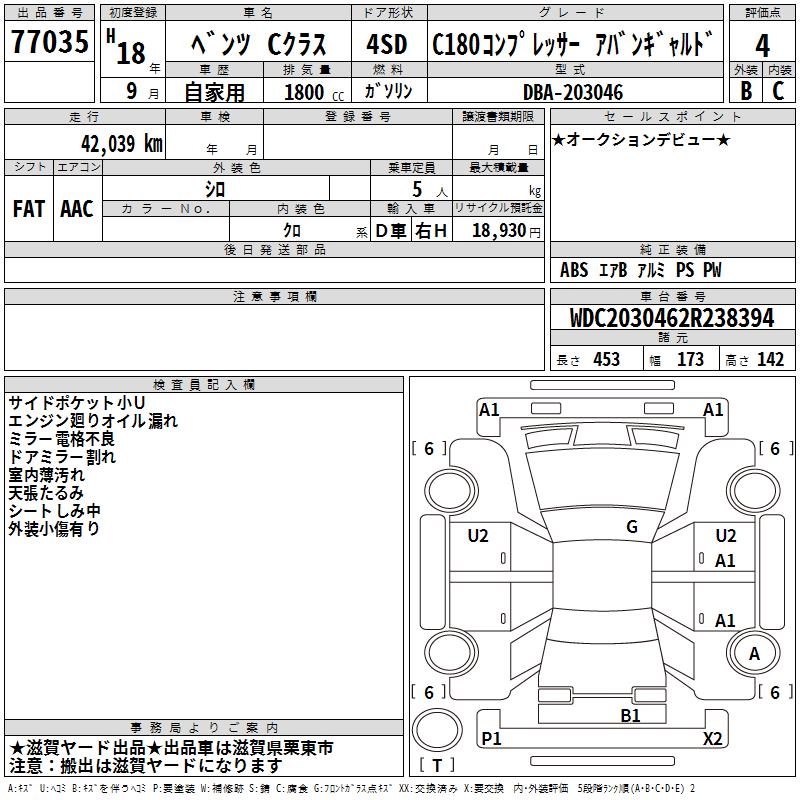
Task: Select inspector note ドアミラー割れ
Action: tap(62, 457)
